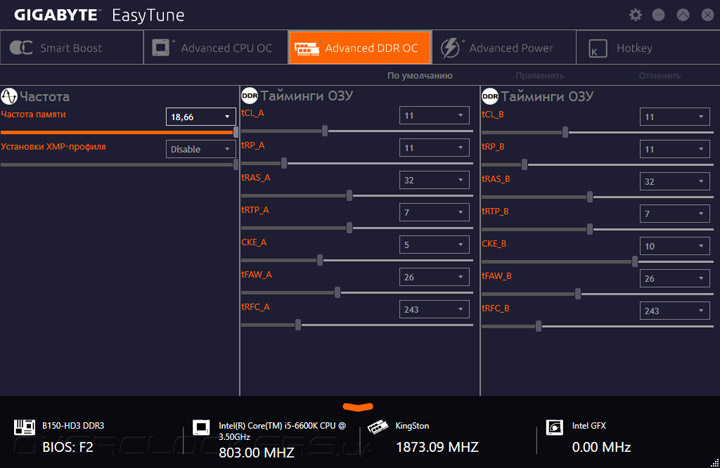Open the tRP_A value dropdown

click(434, 147)
